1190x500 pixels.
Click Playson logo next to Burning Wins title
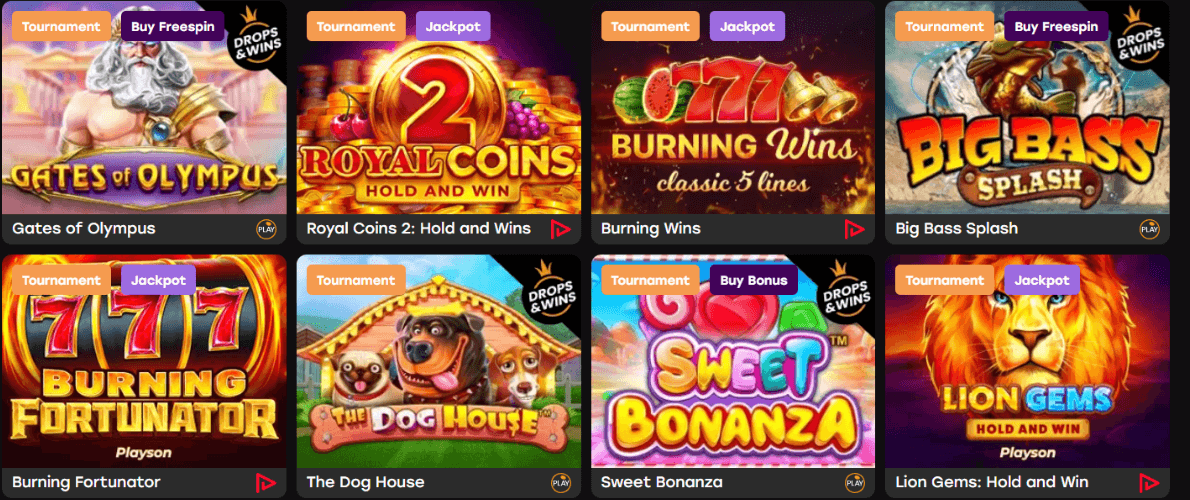click(855, 228)
